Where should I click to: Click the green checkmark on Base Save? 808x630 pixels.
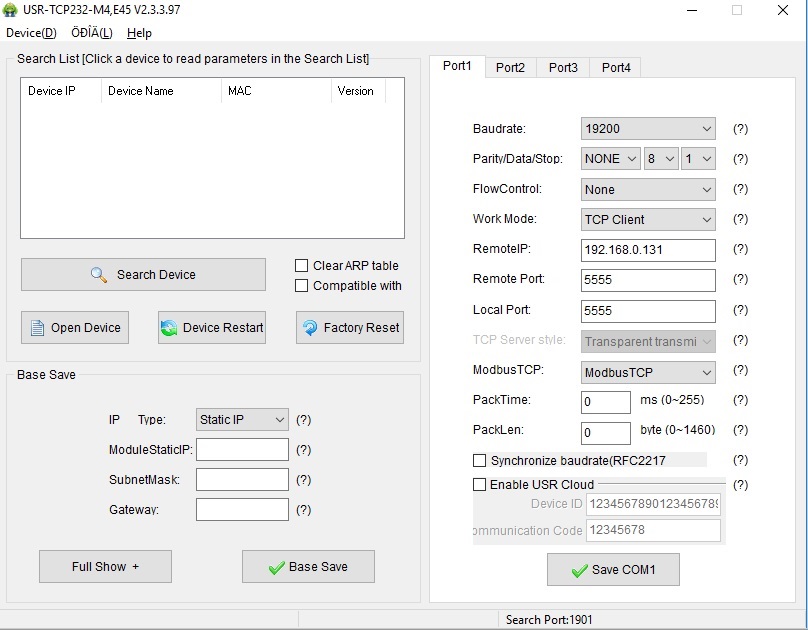277,567
